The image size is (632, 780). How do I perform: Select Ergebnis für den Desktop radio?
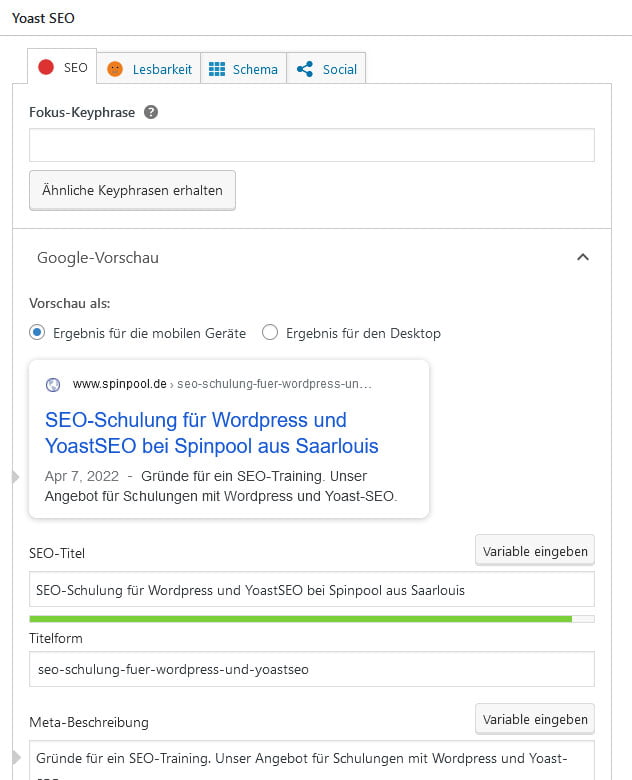click(270, 332)
